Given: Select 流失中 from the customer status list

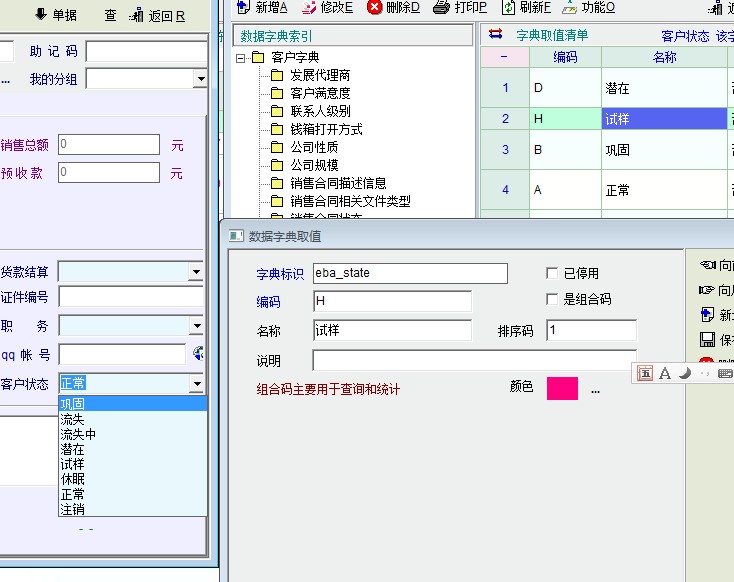Looking at the screenshot, I should pyautogui.click(x=78, y=434).
